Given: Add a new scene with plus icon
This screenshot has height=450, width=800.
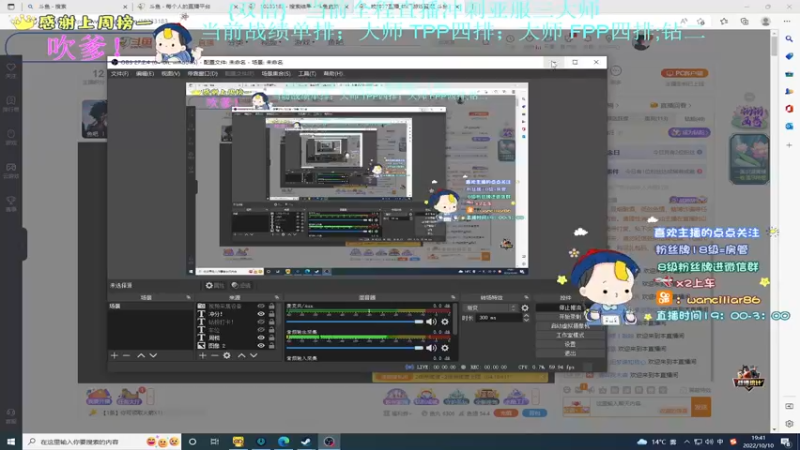Looking at the screenshot, I should click(114, 356).
